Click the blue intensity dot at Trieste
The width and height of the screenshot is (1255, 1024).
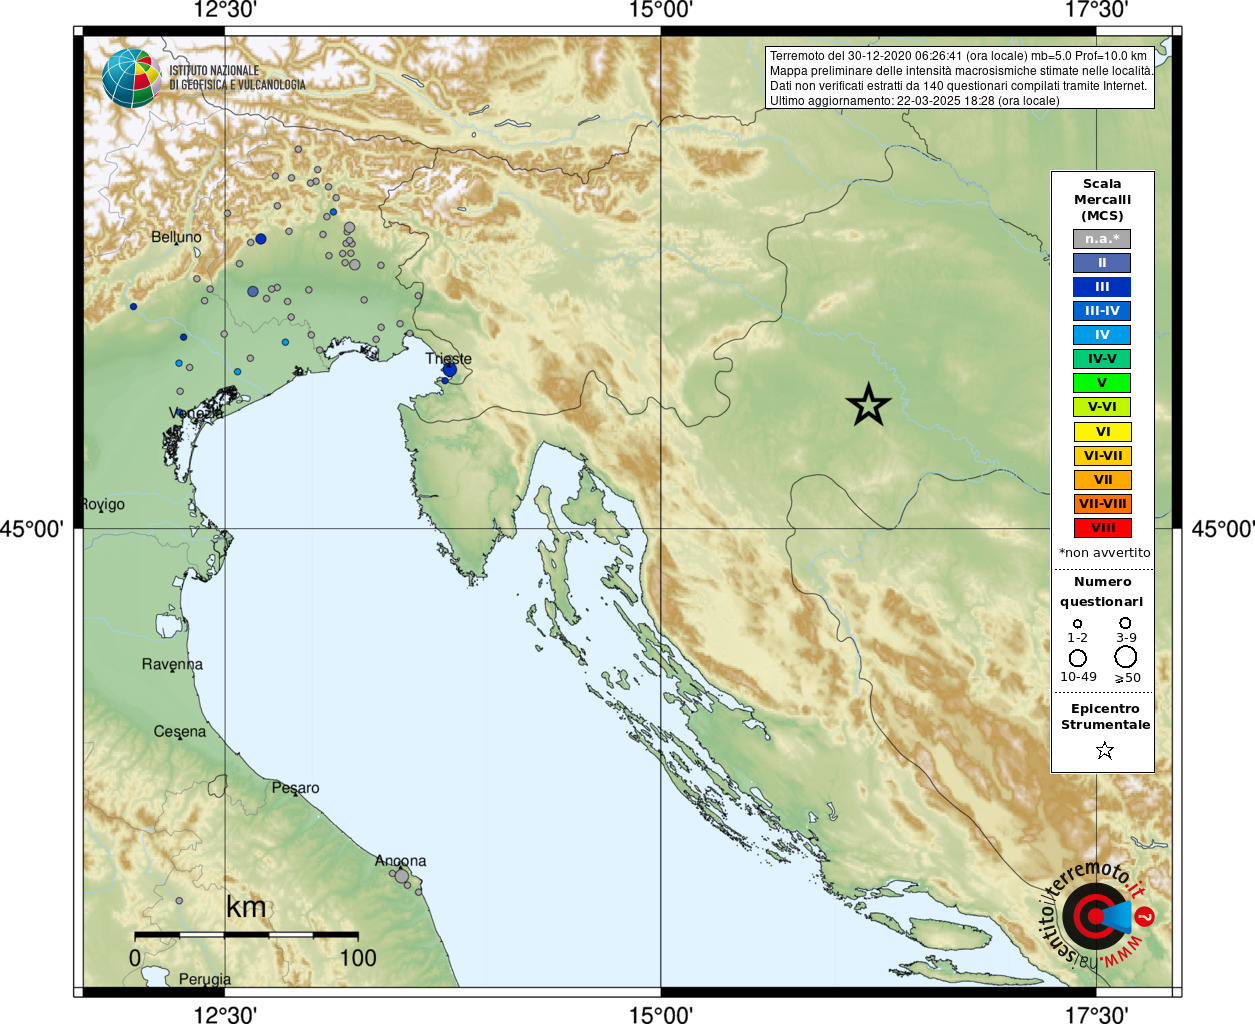point(450,370)
